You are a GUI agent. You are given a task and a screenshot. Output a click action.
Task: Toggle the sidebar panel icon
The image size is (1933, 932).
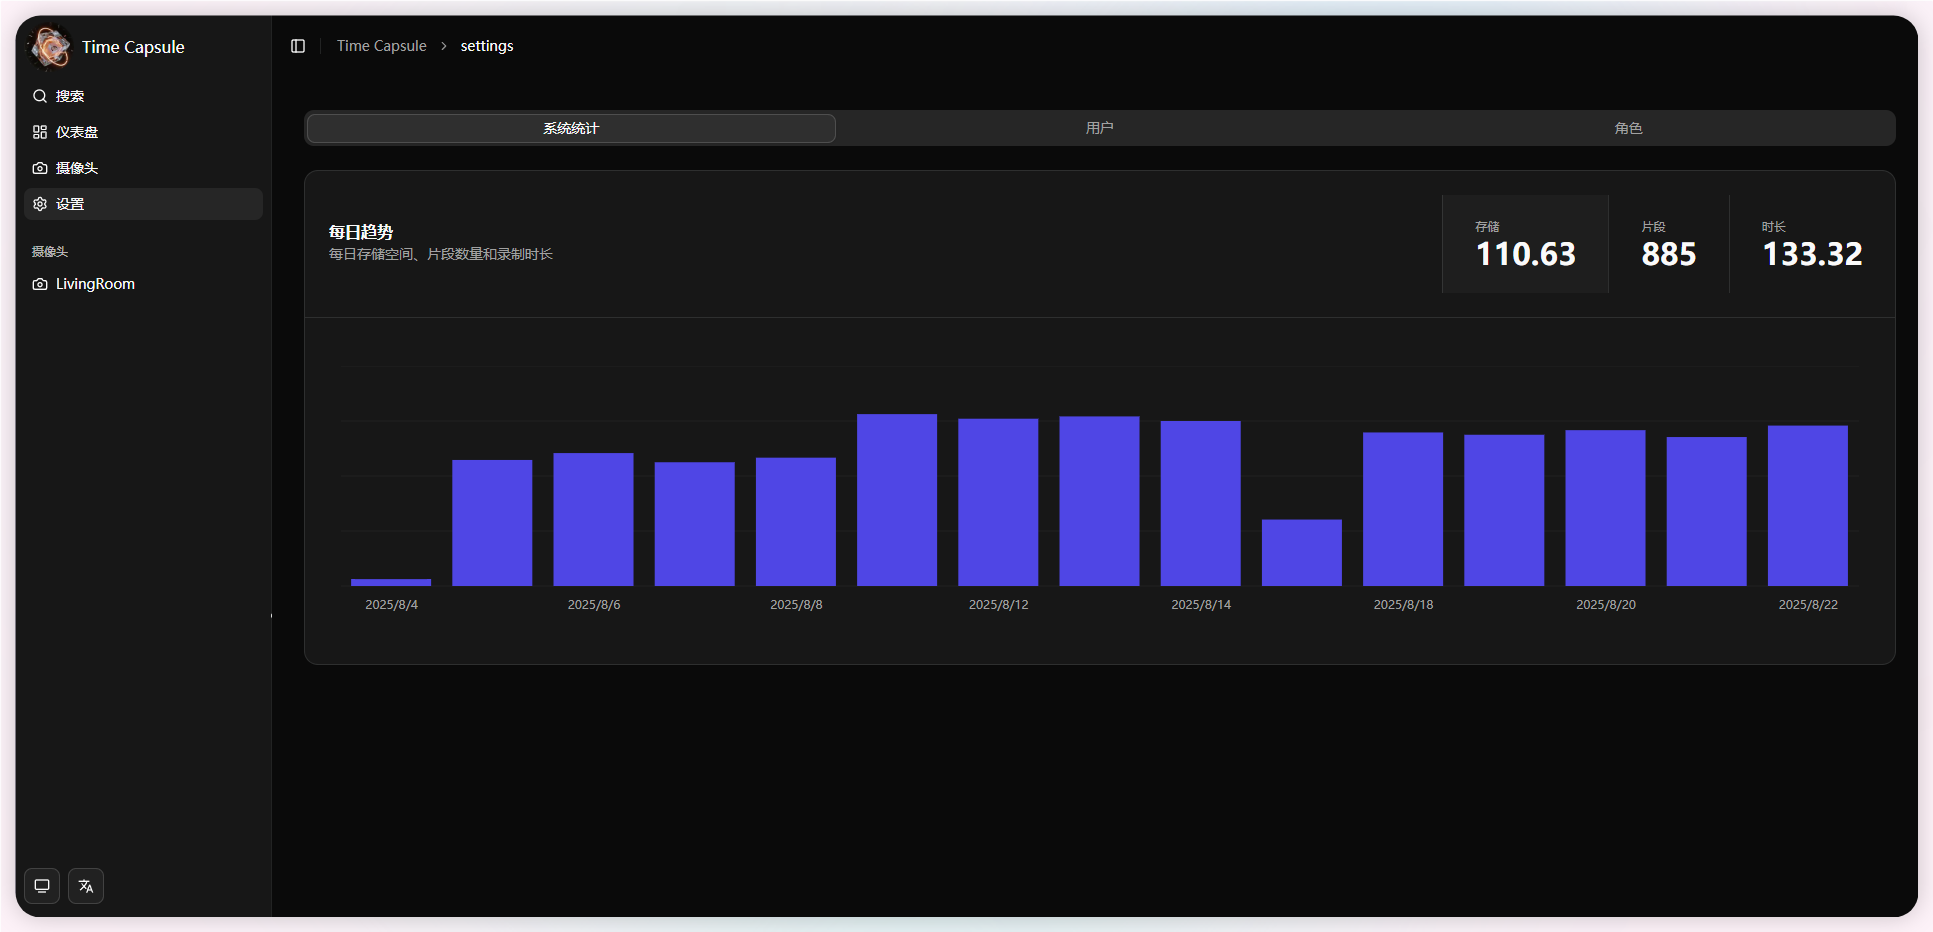[x=298, y=46]
